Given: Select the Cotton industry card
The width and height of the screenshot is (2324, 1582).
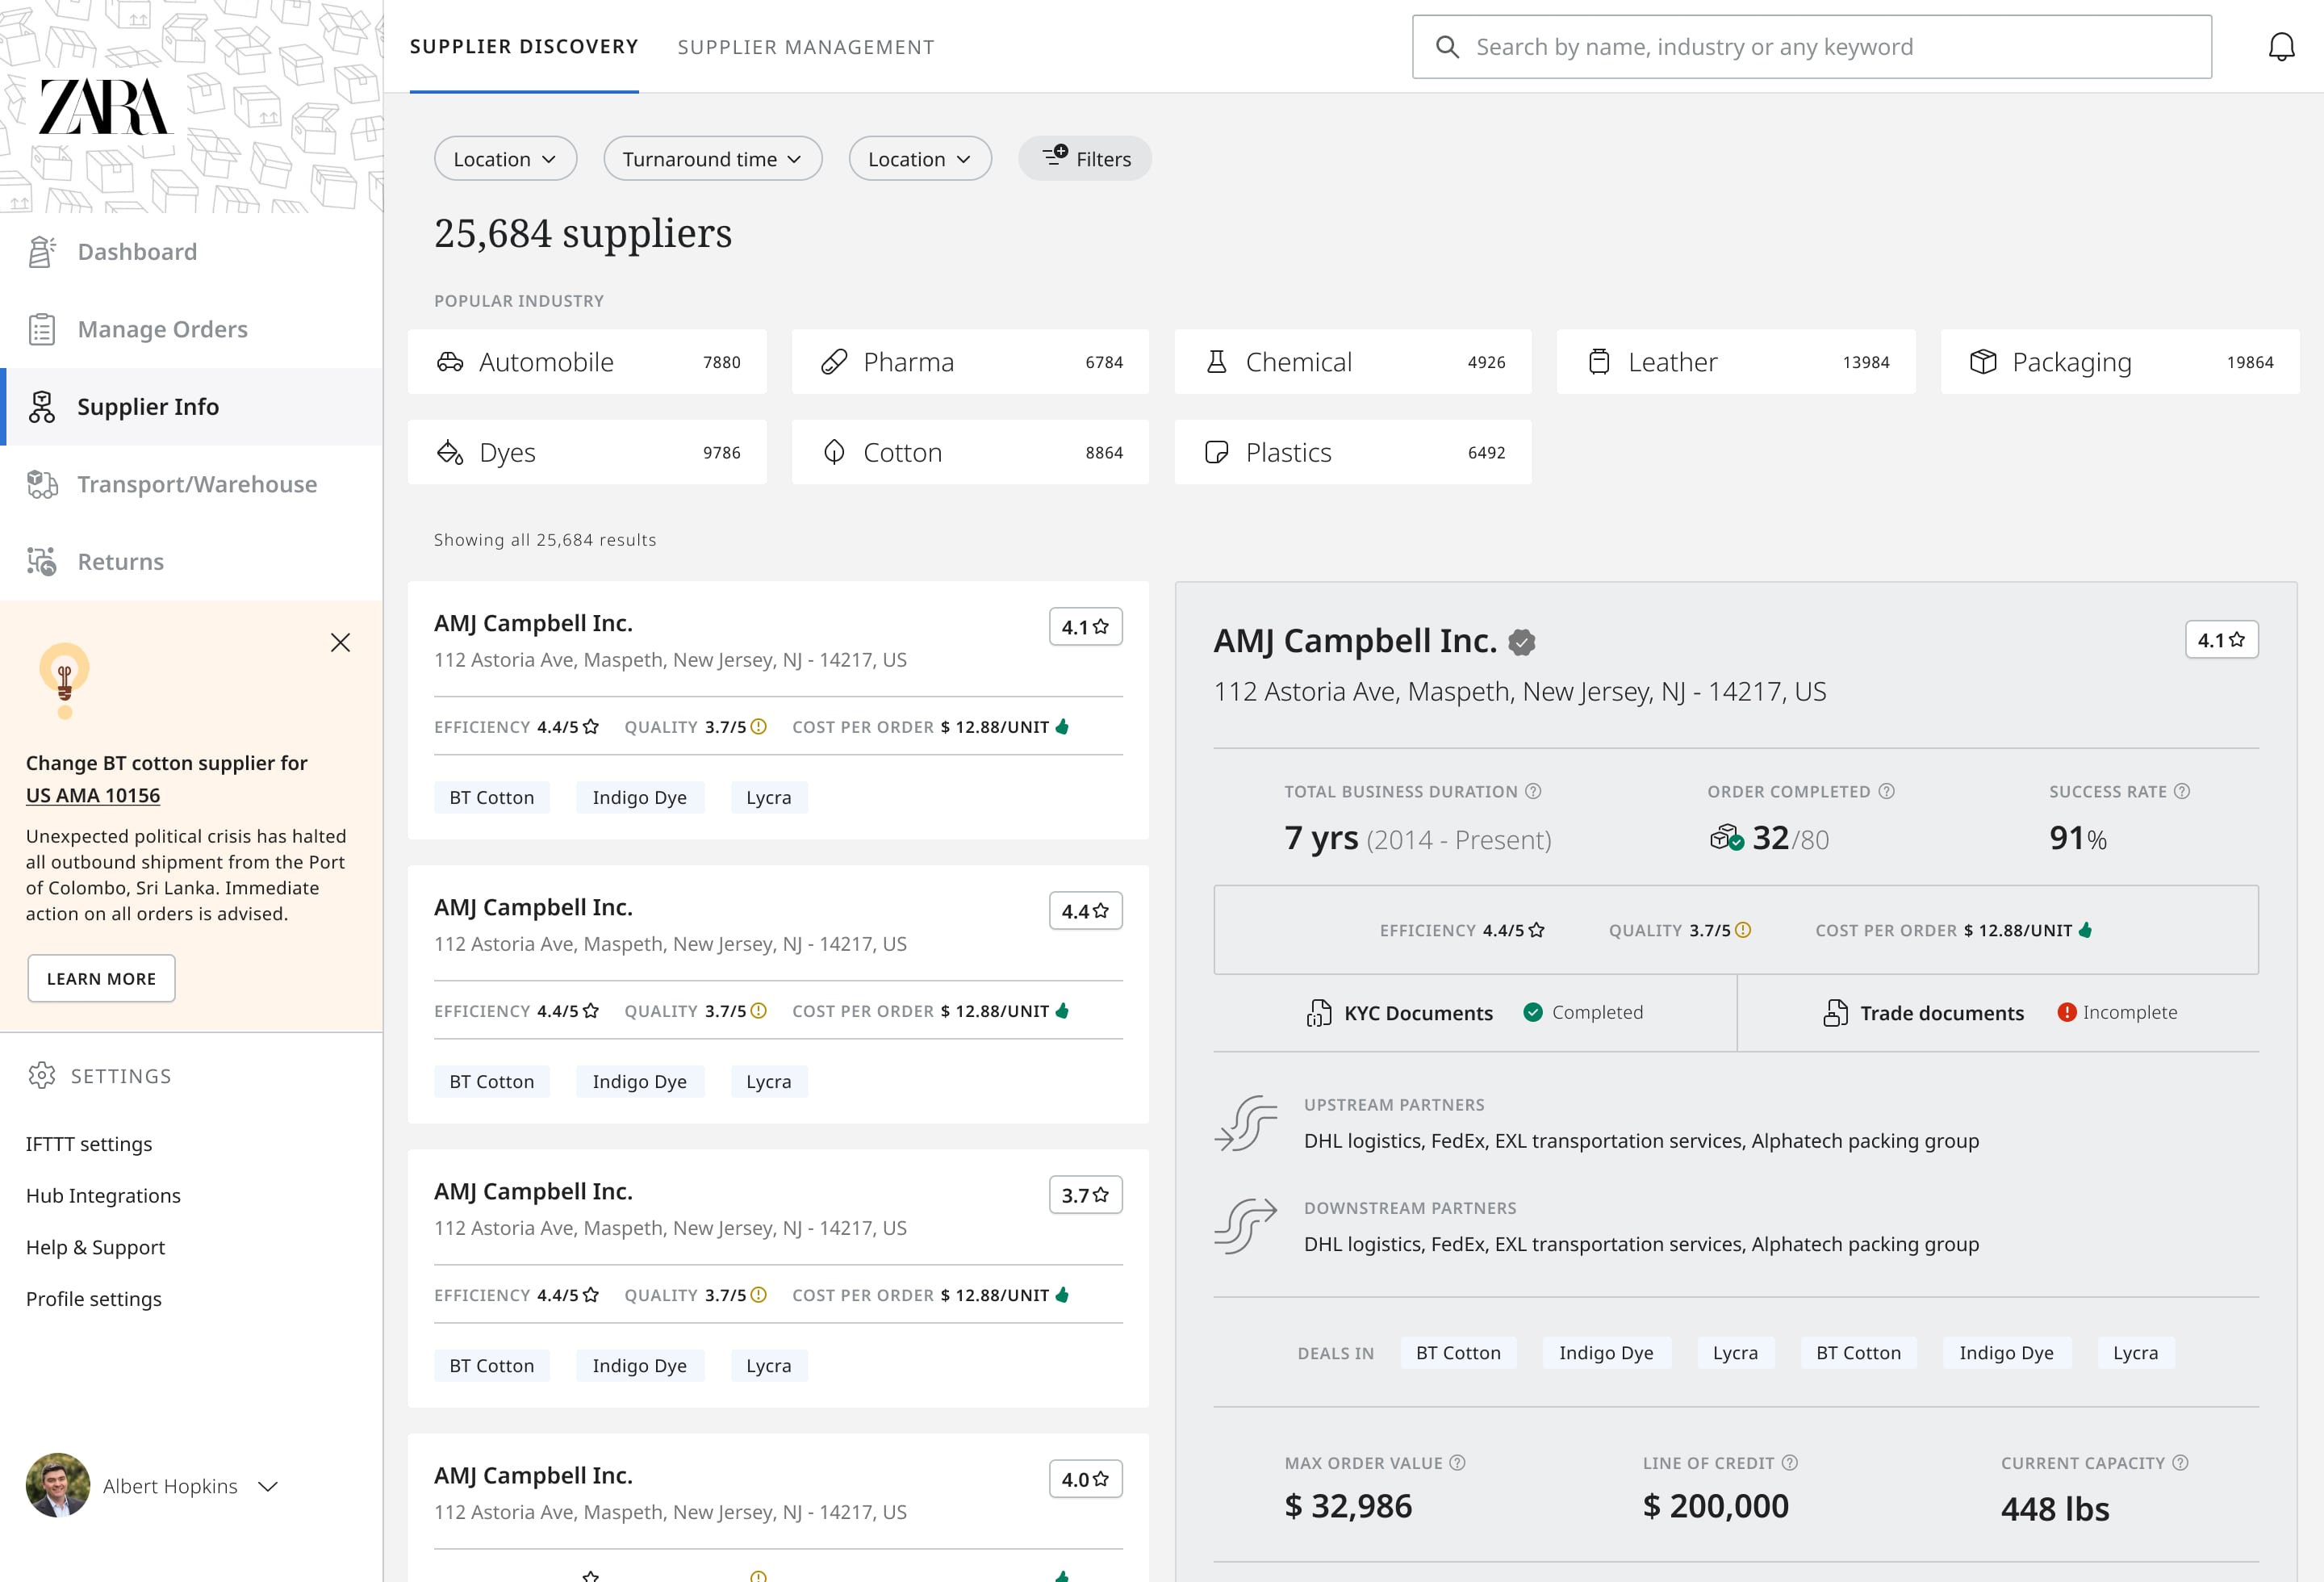Looking at the screenshot, I should 970,452.
